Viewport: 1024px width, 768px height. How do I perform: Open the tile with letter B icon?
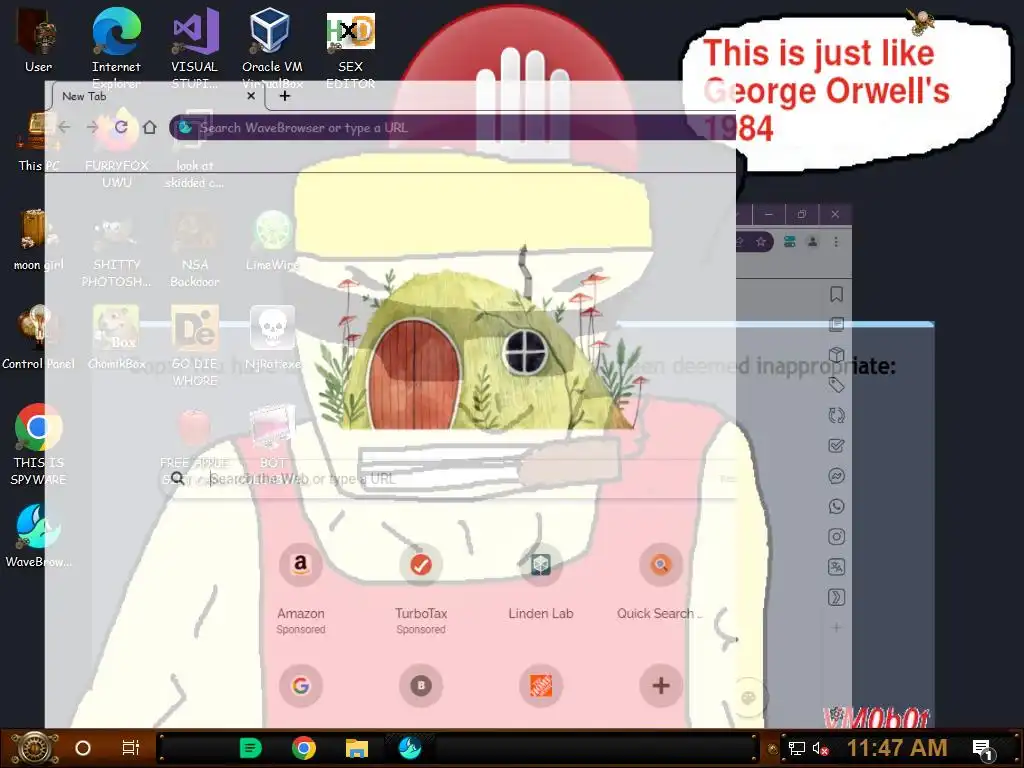pos(421,686)
